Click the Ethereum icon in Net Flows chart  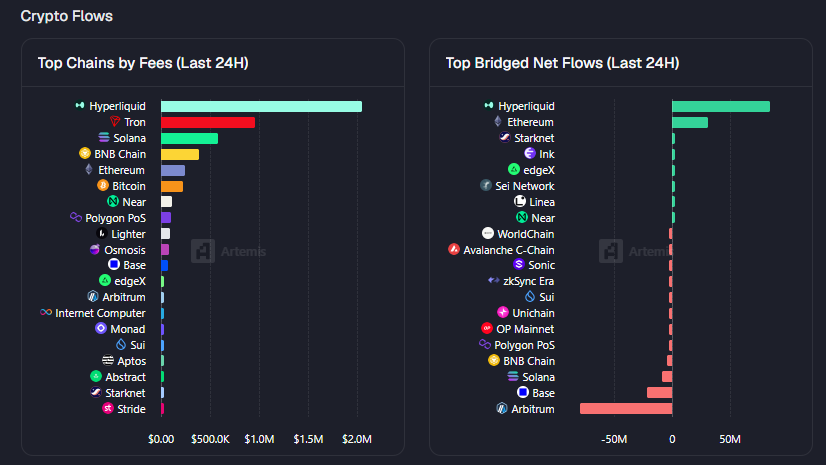tap(498, 122)
